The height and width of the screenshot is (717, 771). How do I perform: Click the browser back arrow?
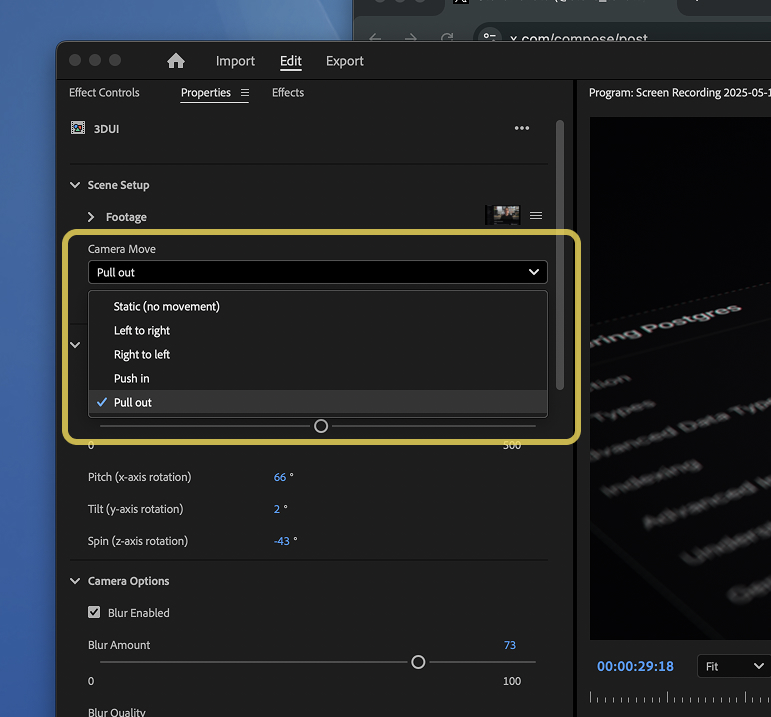coord(375,38)
